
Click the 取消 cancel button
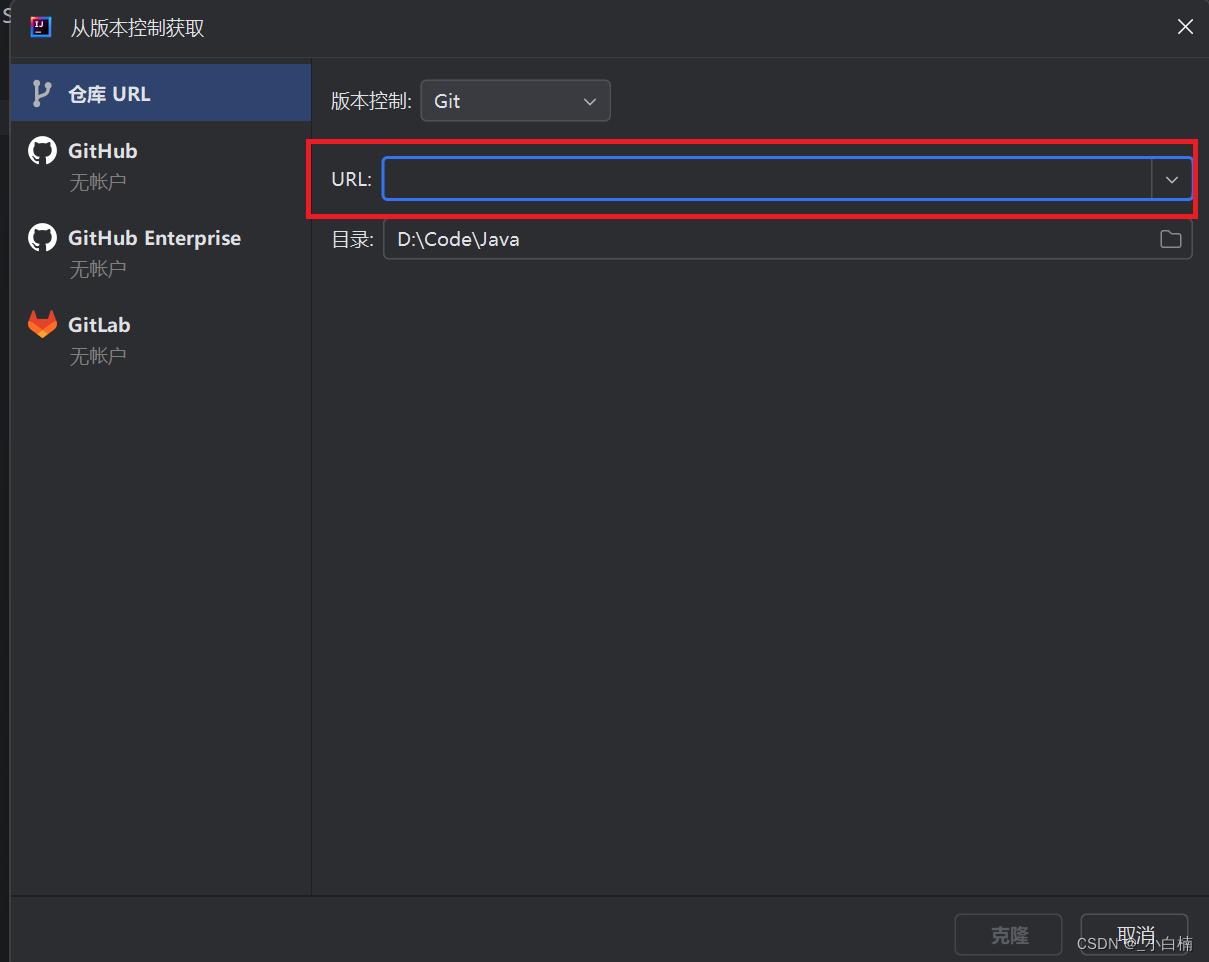(x=1135, y=935)
